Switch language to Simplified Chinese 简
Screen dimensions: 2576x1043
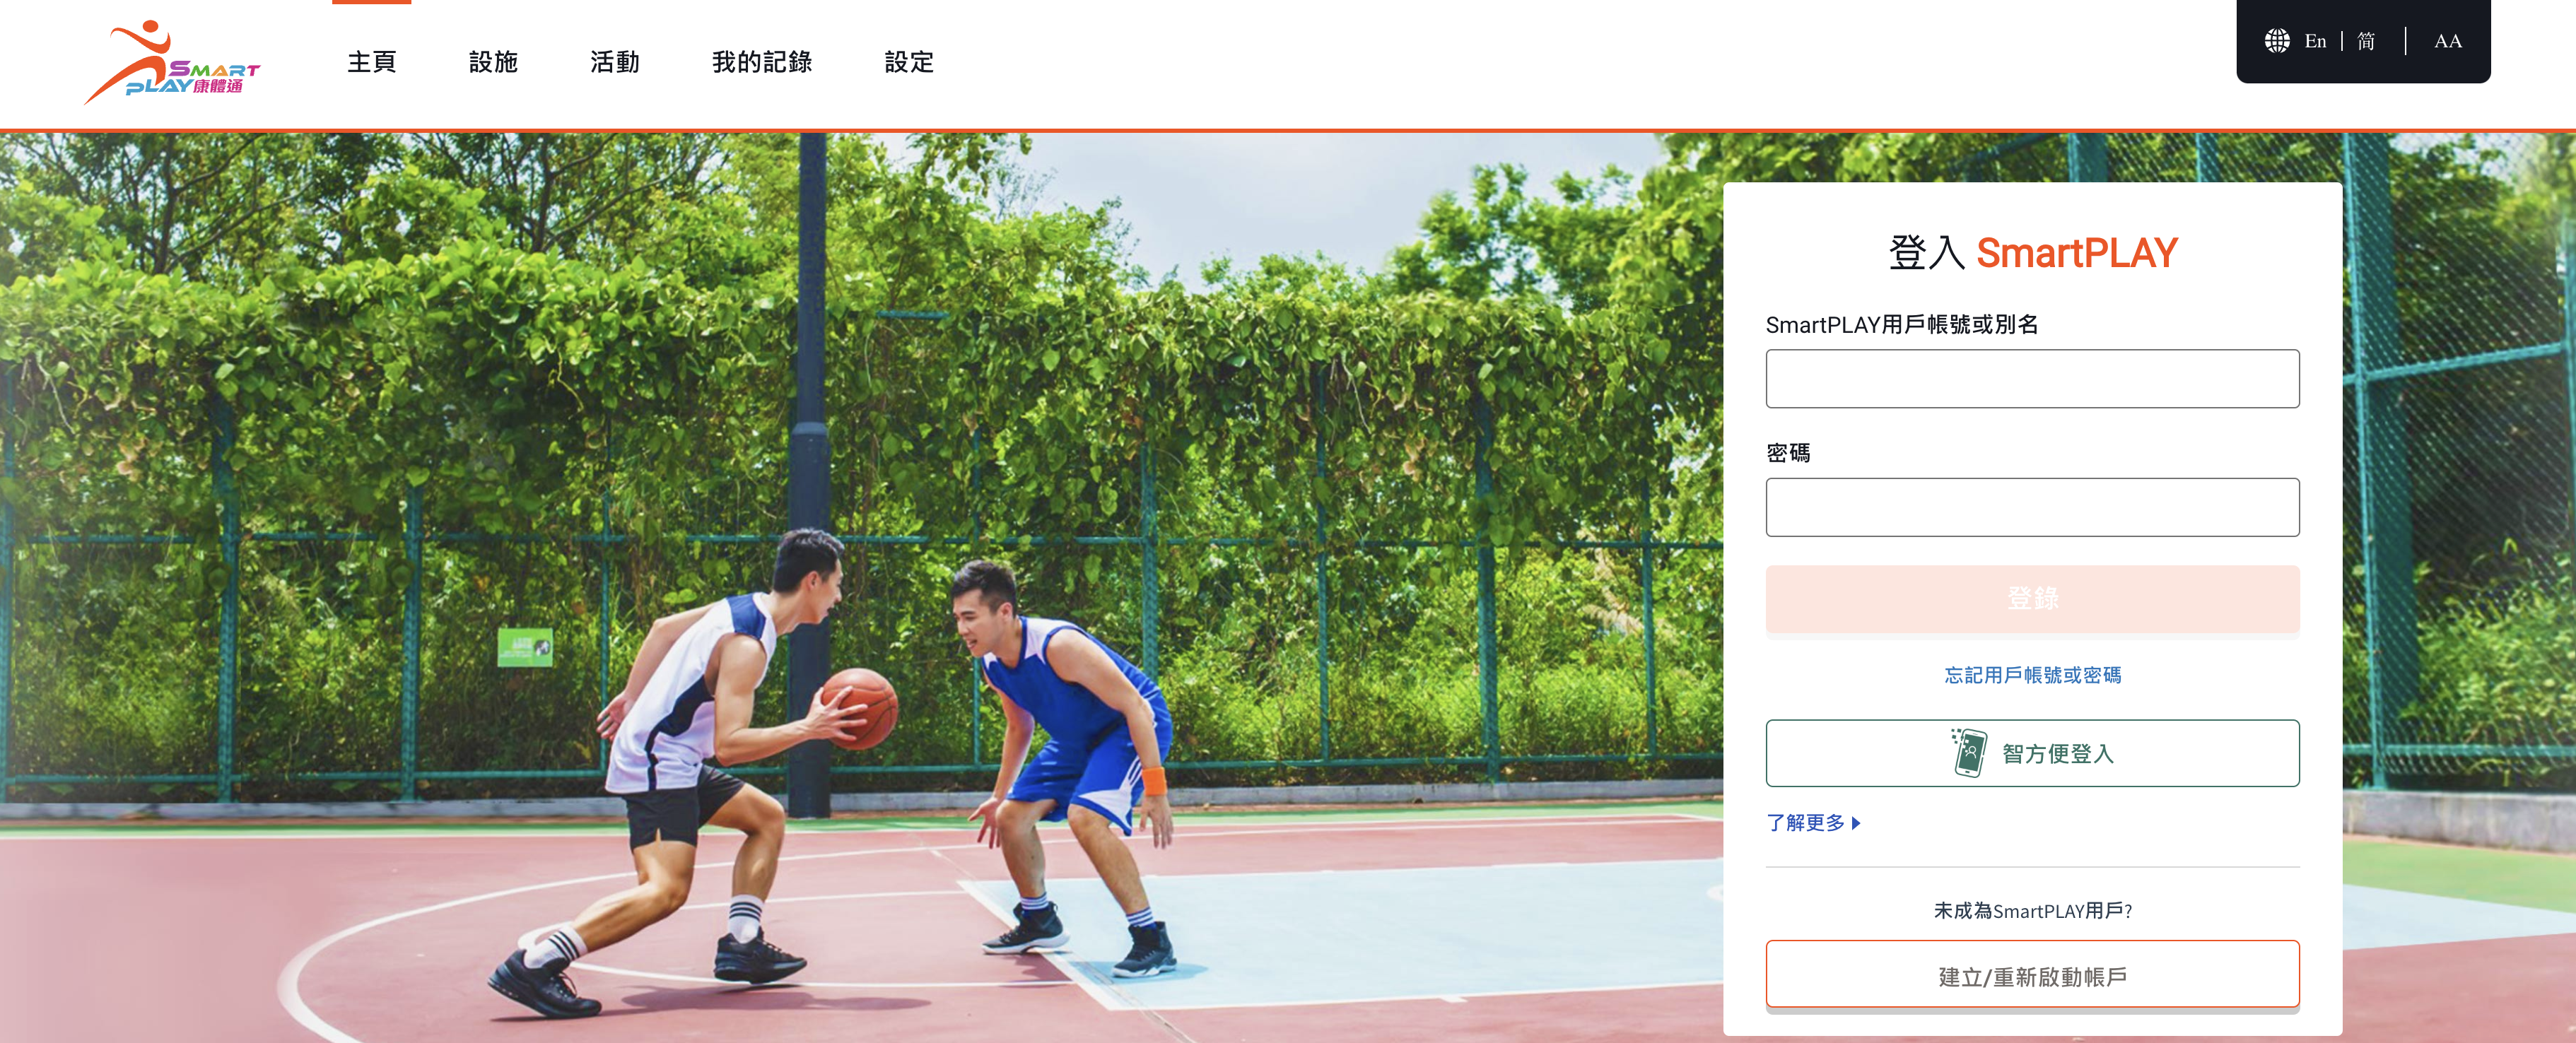pos(2366,41)
